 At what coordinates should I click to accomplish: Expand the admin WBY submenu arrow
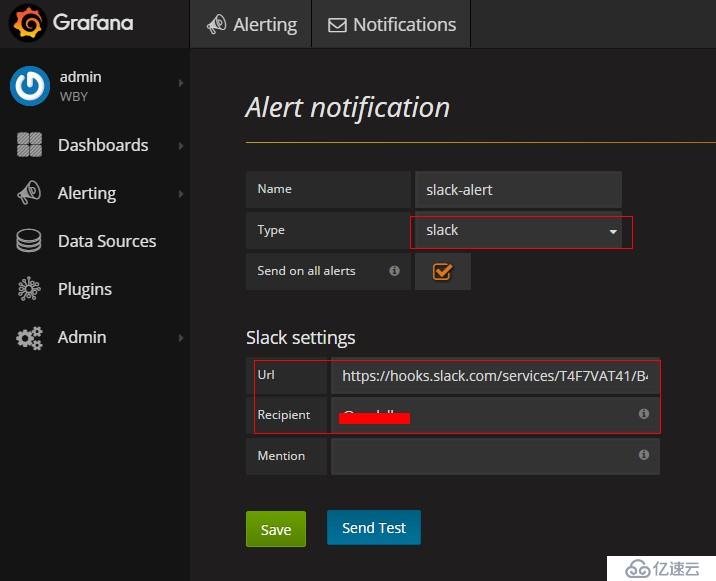pyautogui.click(x=181, y=83)
